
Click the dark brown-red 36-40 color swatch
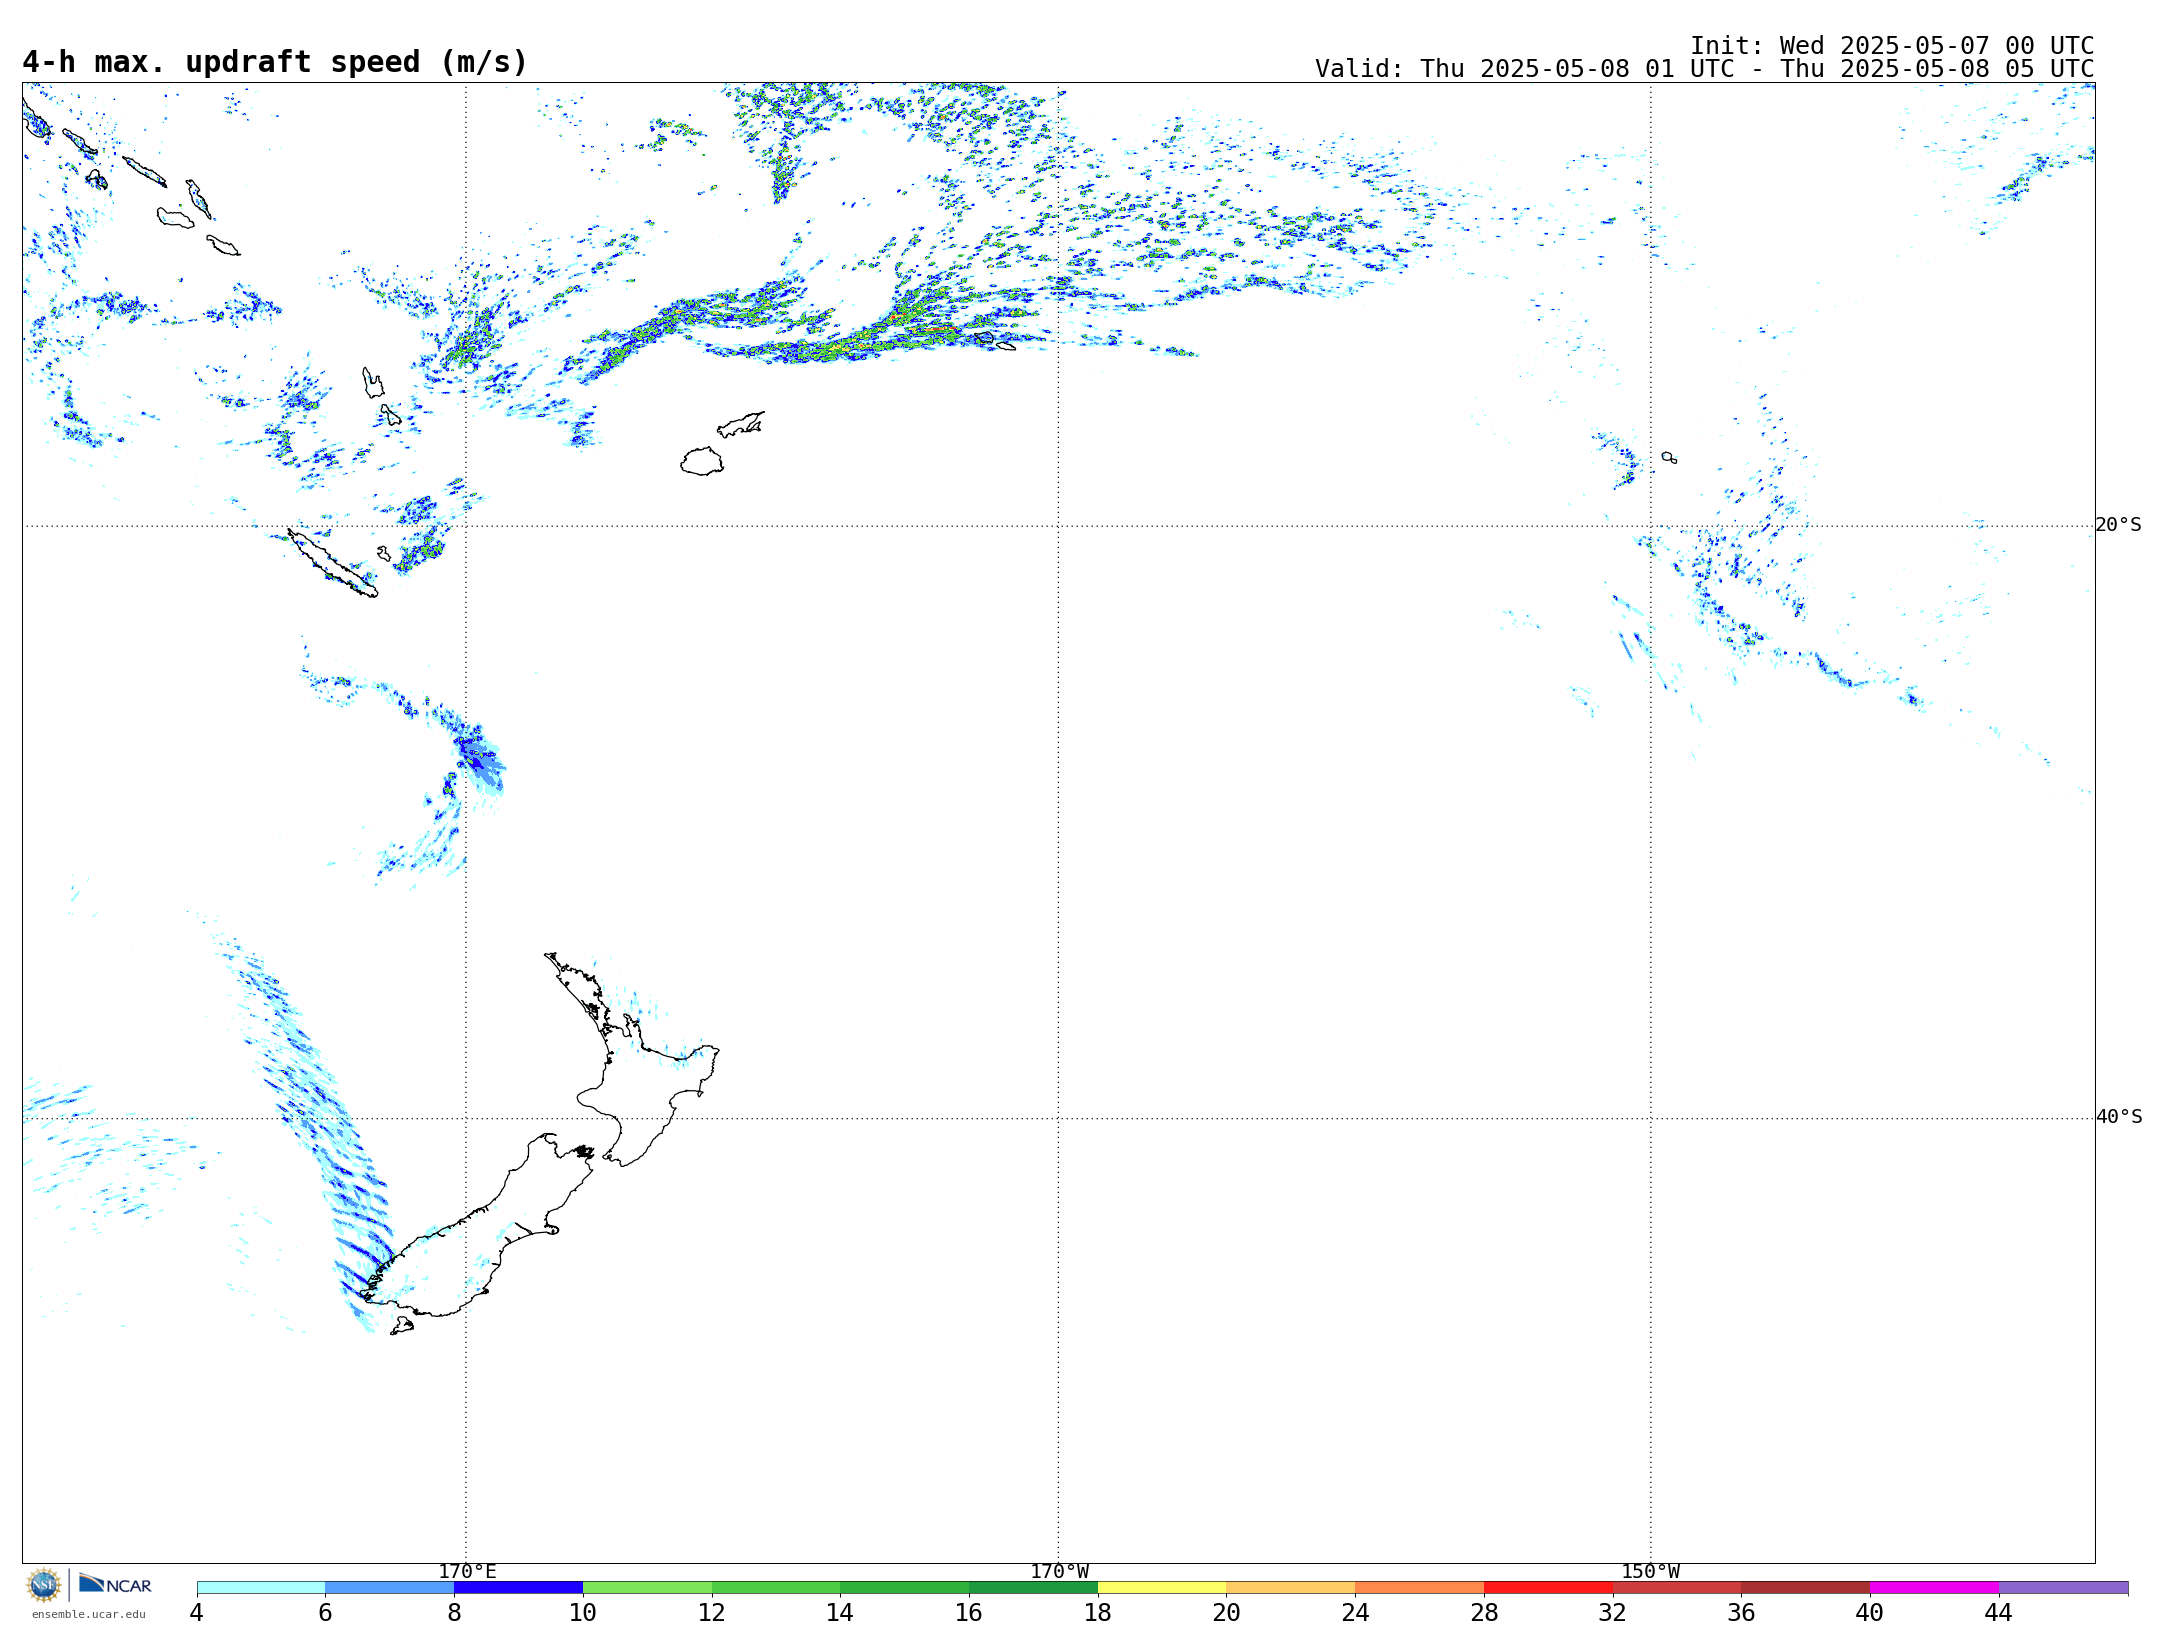pyautogui.click(x=1806, y=1588)
